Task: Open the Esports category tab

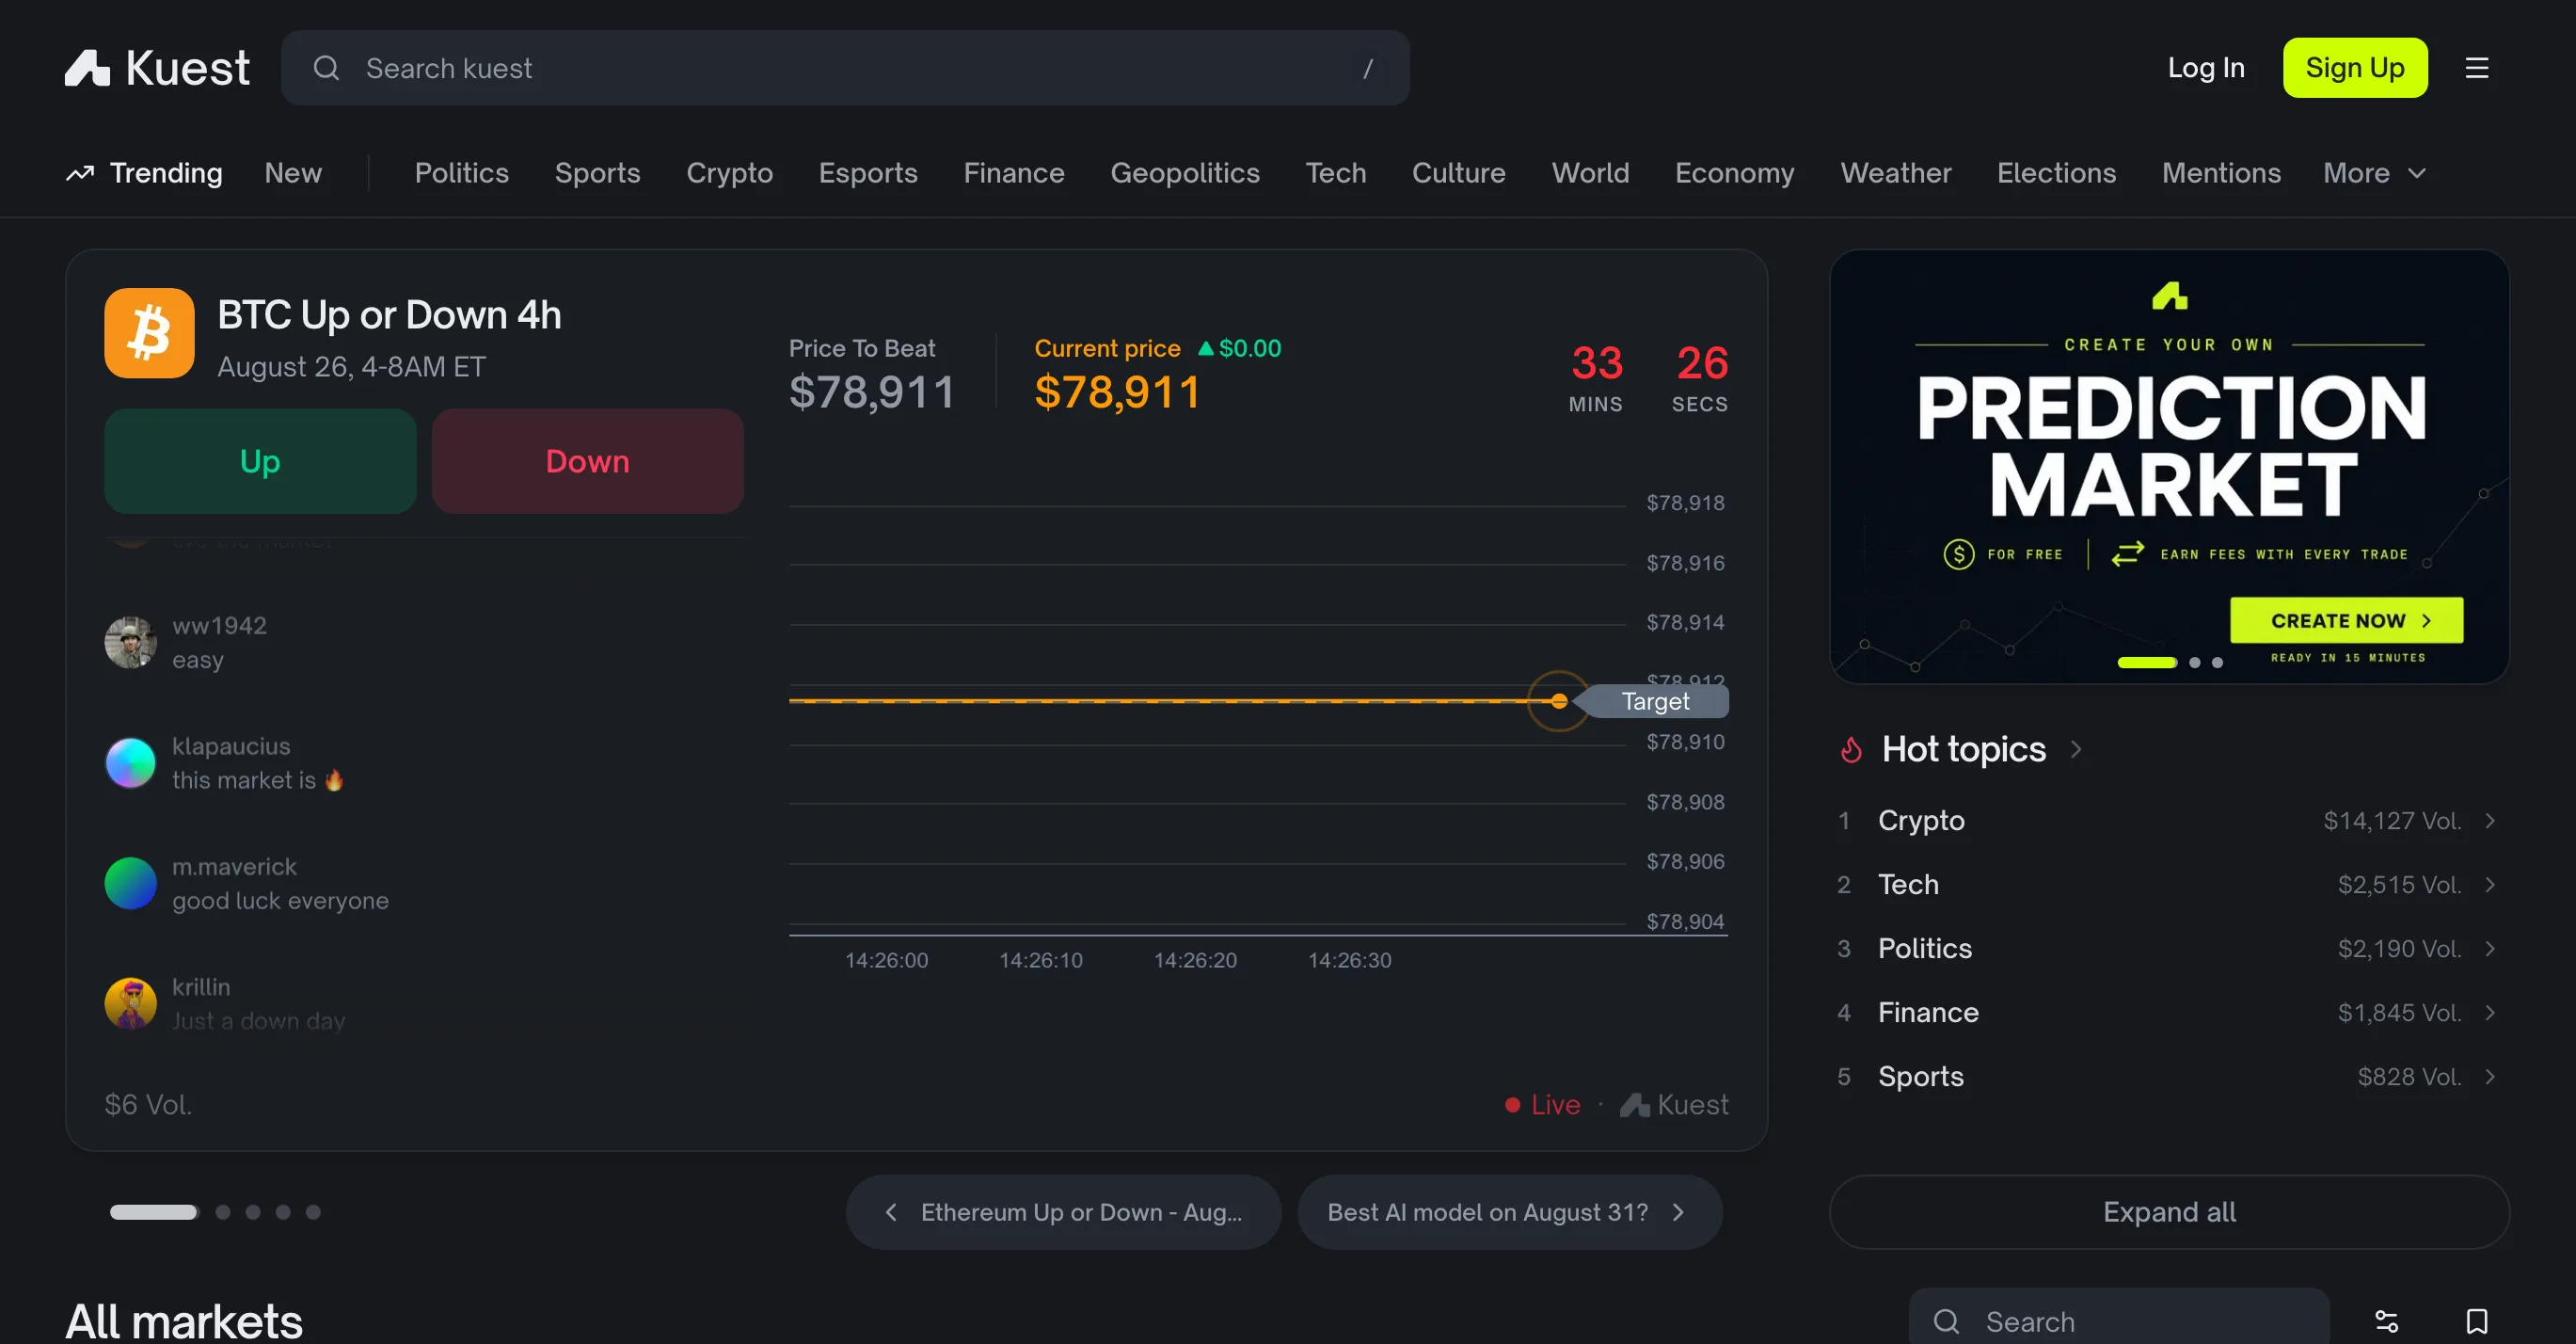Action: pyautogui.click(x=868, y=173)
